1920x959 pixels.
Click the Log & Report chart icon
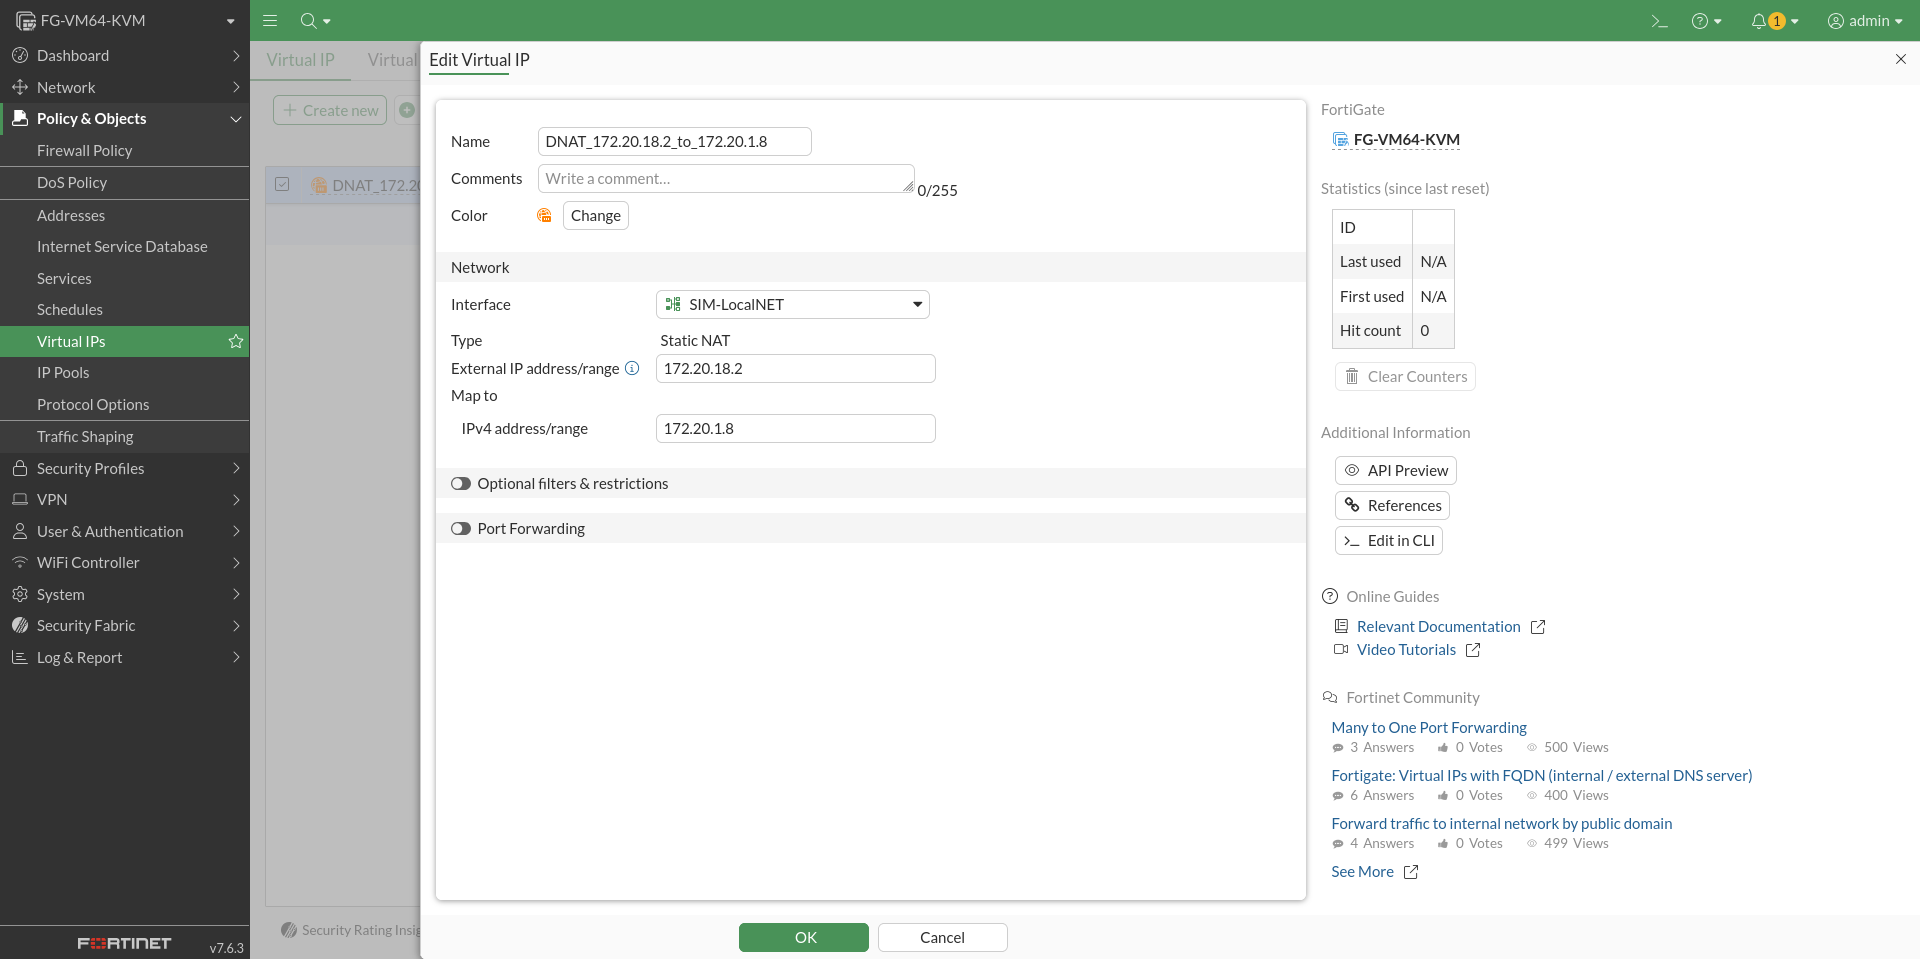pyautogui.click(x=20, y=657)
